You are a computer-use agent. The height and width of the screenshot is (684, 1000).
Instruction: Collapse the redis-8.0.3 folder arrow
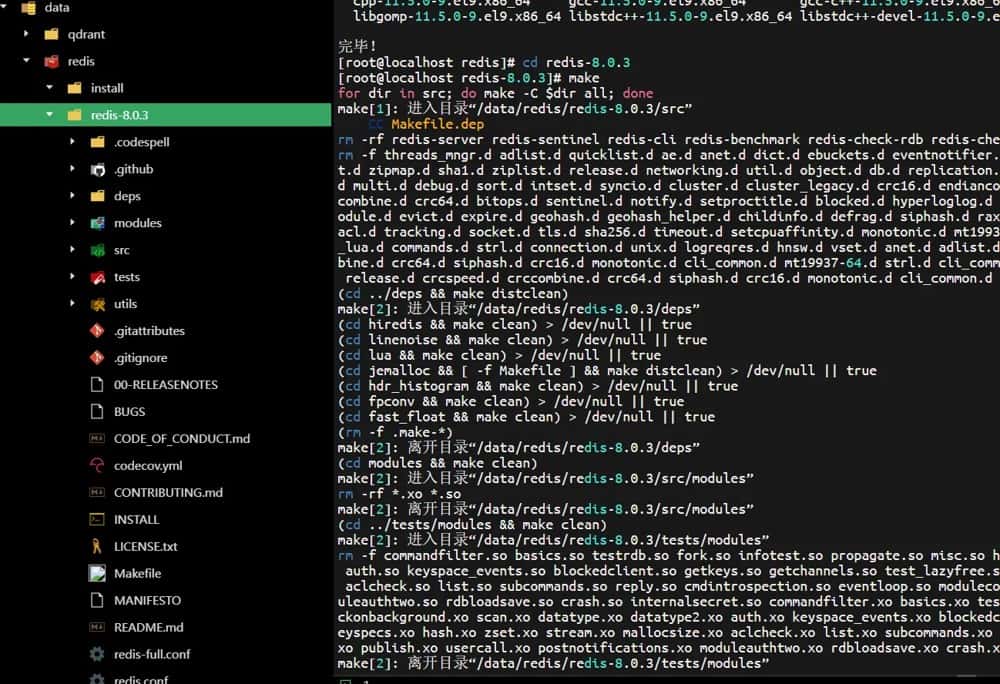tap(49, 115)
